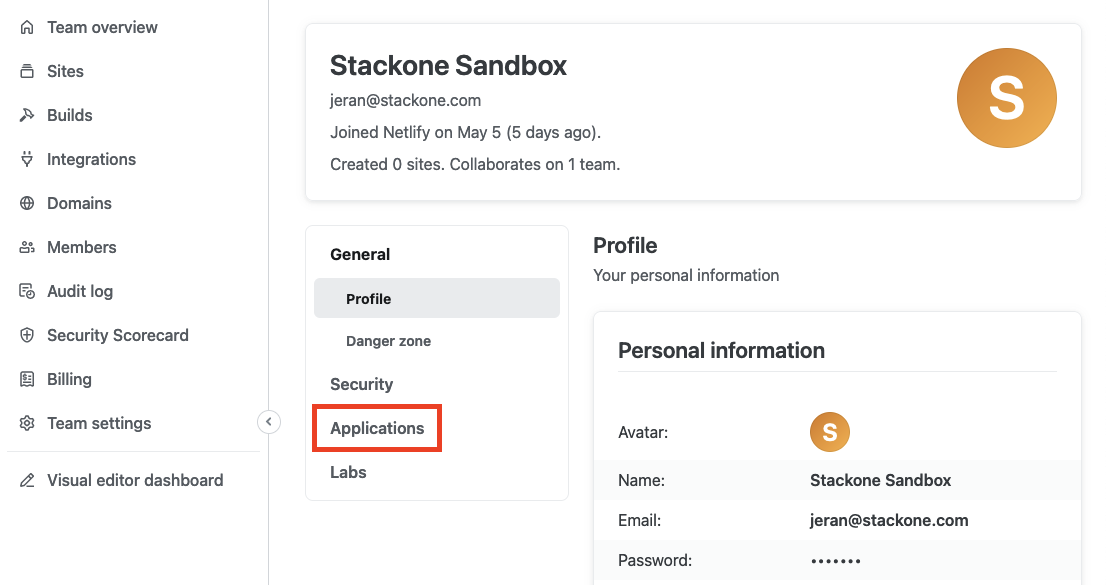Click the Visual editor pencil icon
The image size is (1106, 585).
click(27, 481)
